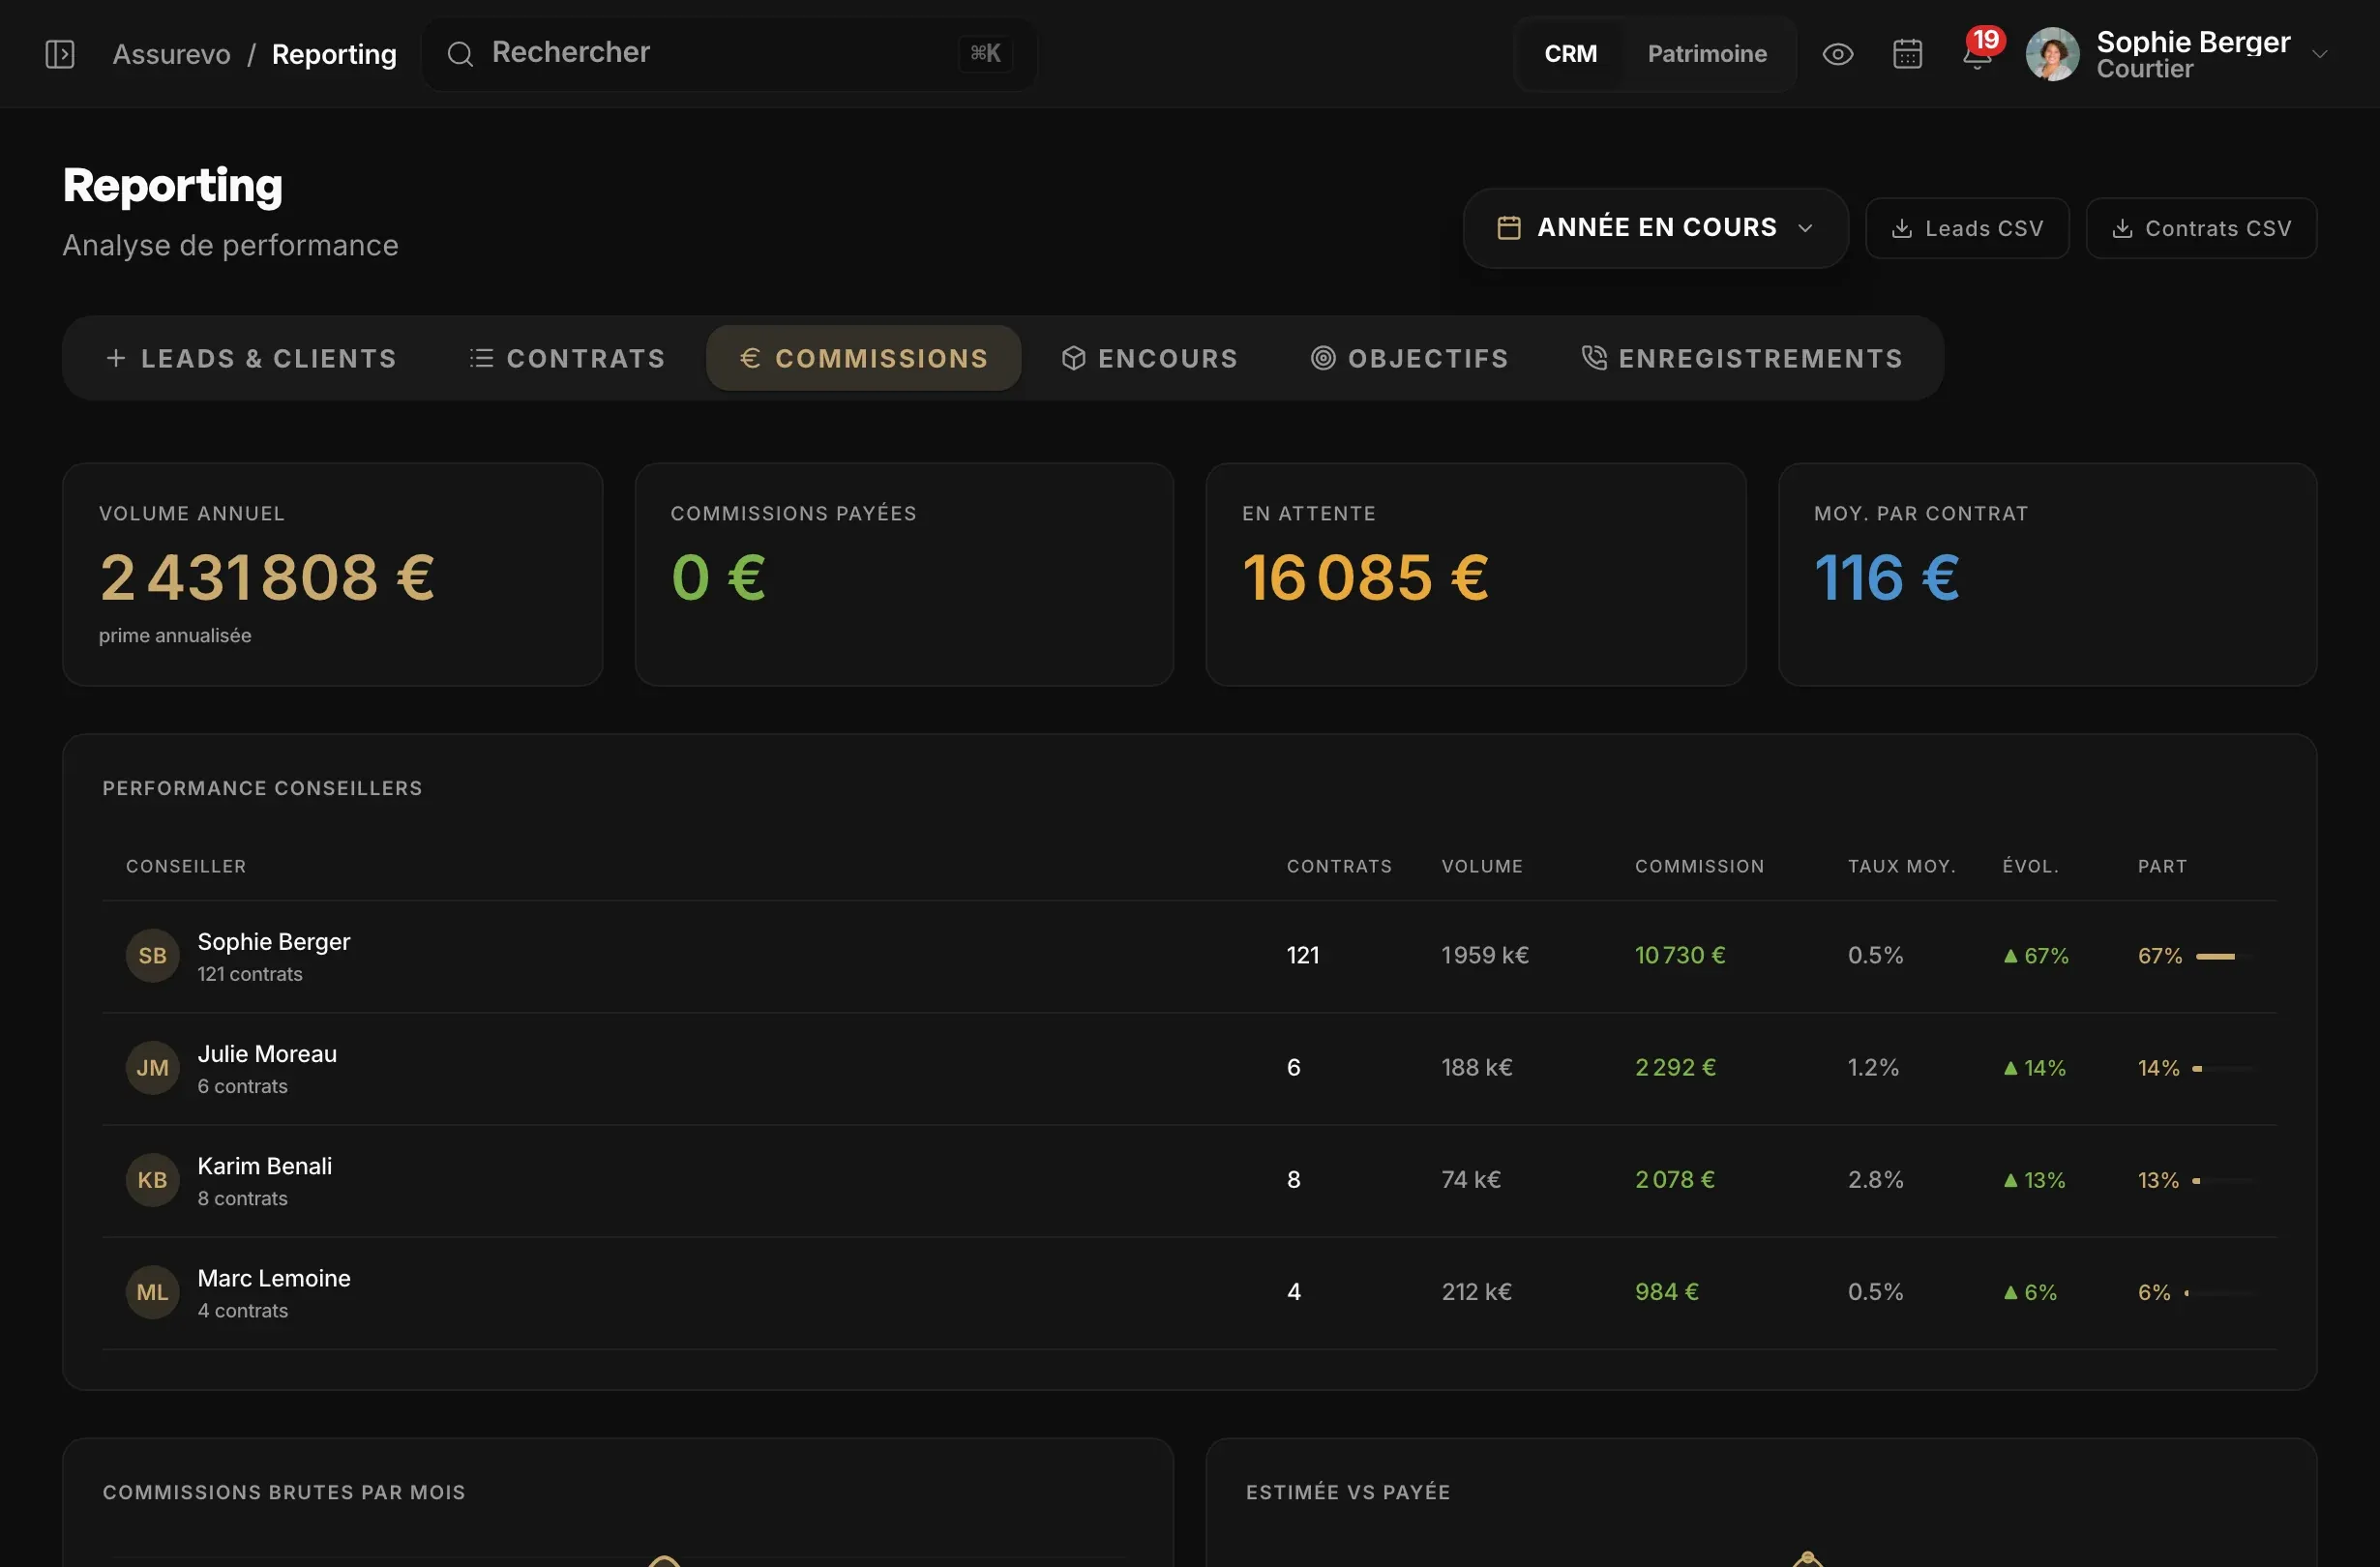Image resolution: width=2380 pixels, height=1567 pixels.
Task: Open the calendar icon in header
Action: 1907,54
